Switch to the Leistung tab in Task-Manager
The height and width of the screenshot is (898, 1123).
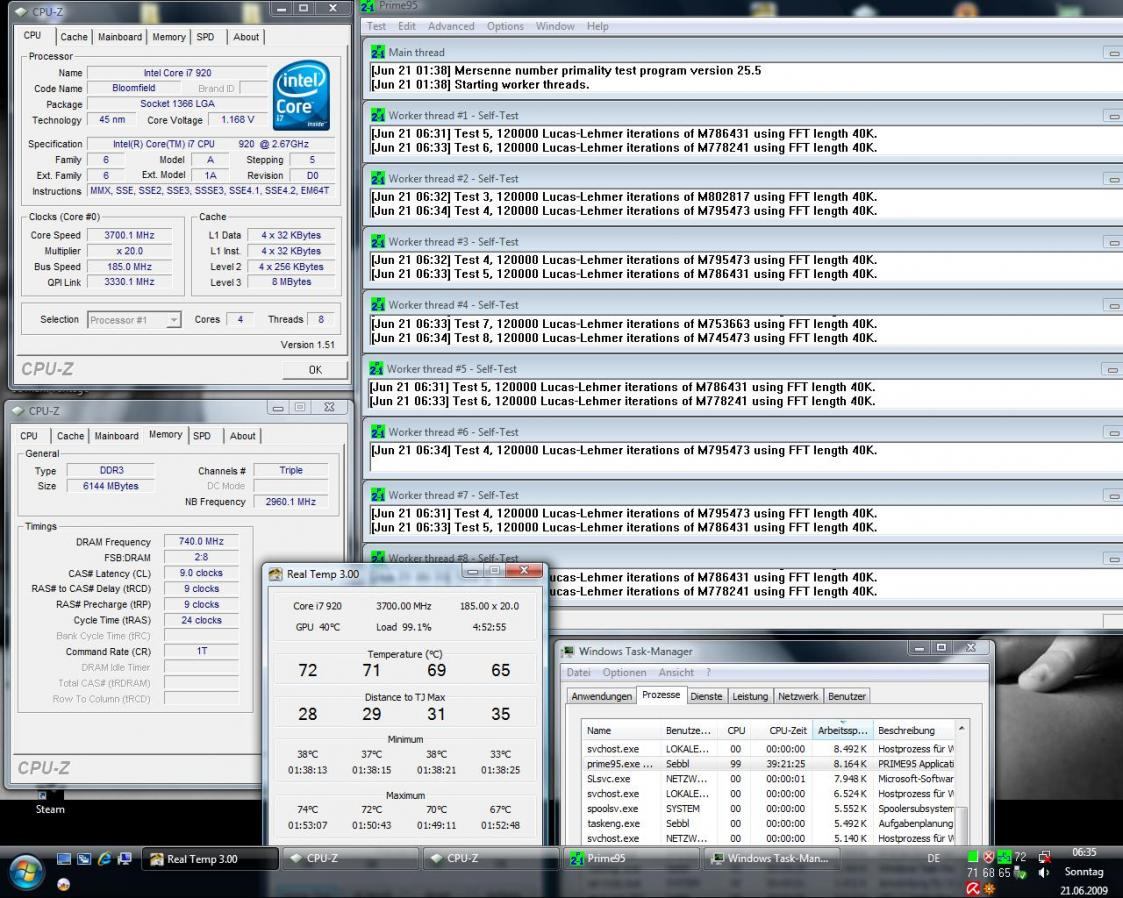(x=750, y=696)
